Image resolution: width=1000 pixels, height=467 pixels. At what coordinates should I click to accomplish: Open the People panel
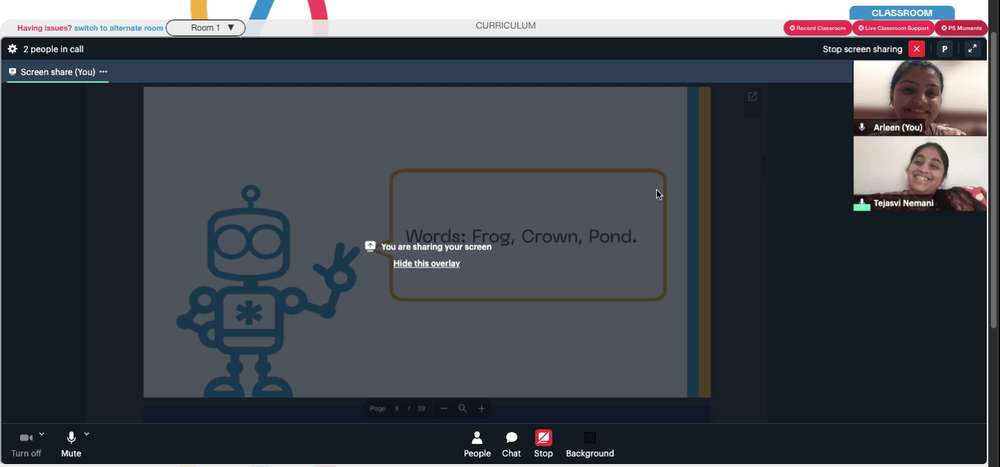[x=477, y=445]
